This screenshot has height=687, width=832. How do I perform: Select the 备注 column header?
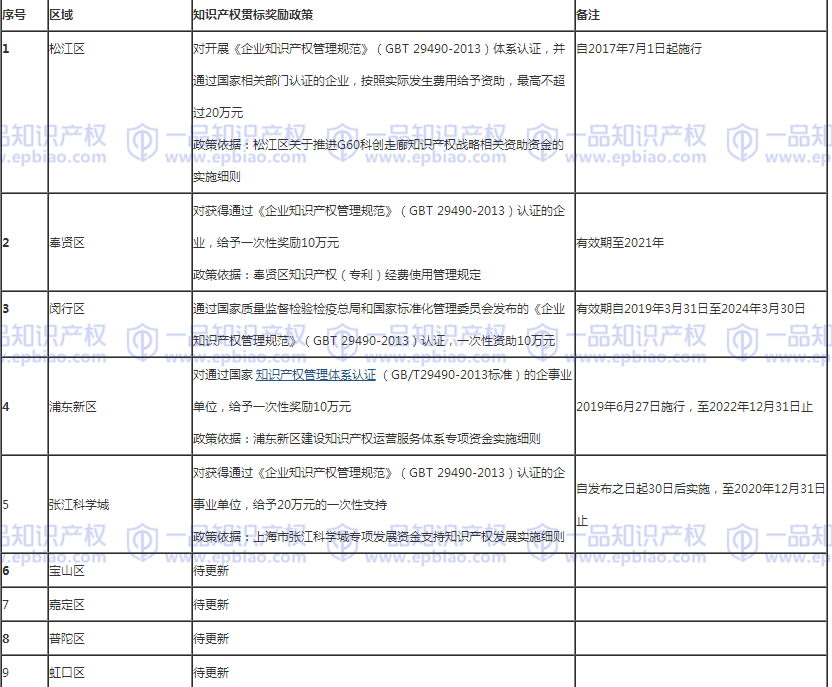[x=588, y=15]
